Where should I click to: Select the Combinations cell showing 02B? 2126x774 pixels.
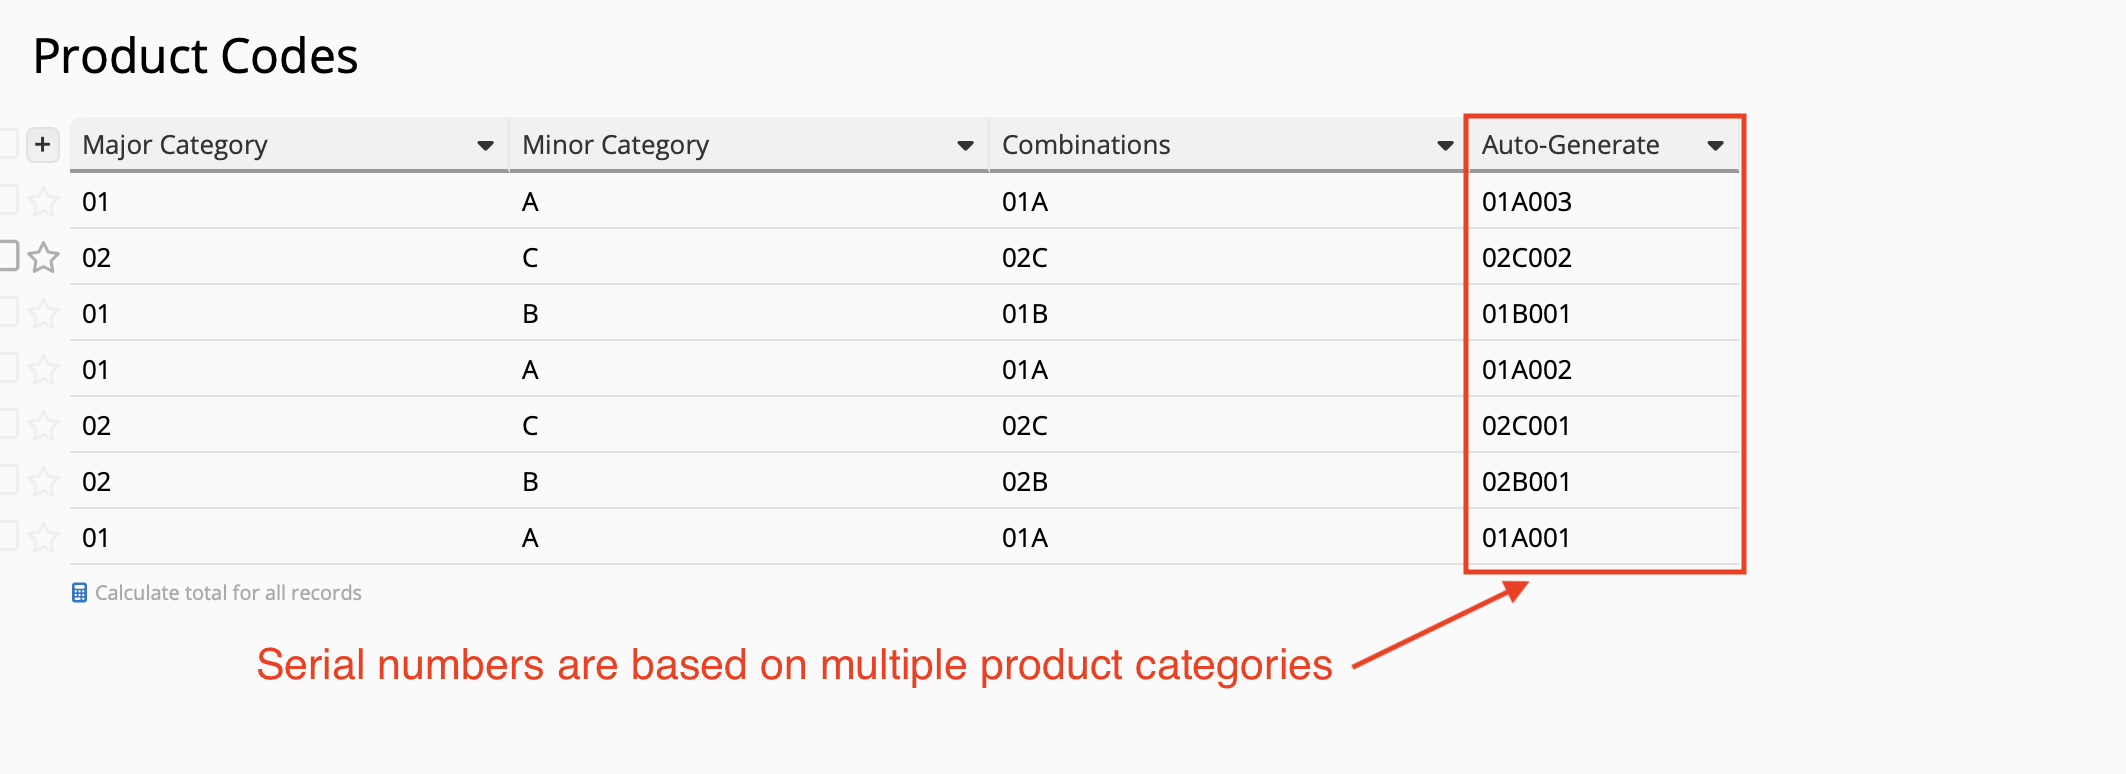point(1025,482)
